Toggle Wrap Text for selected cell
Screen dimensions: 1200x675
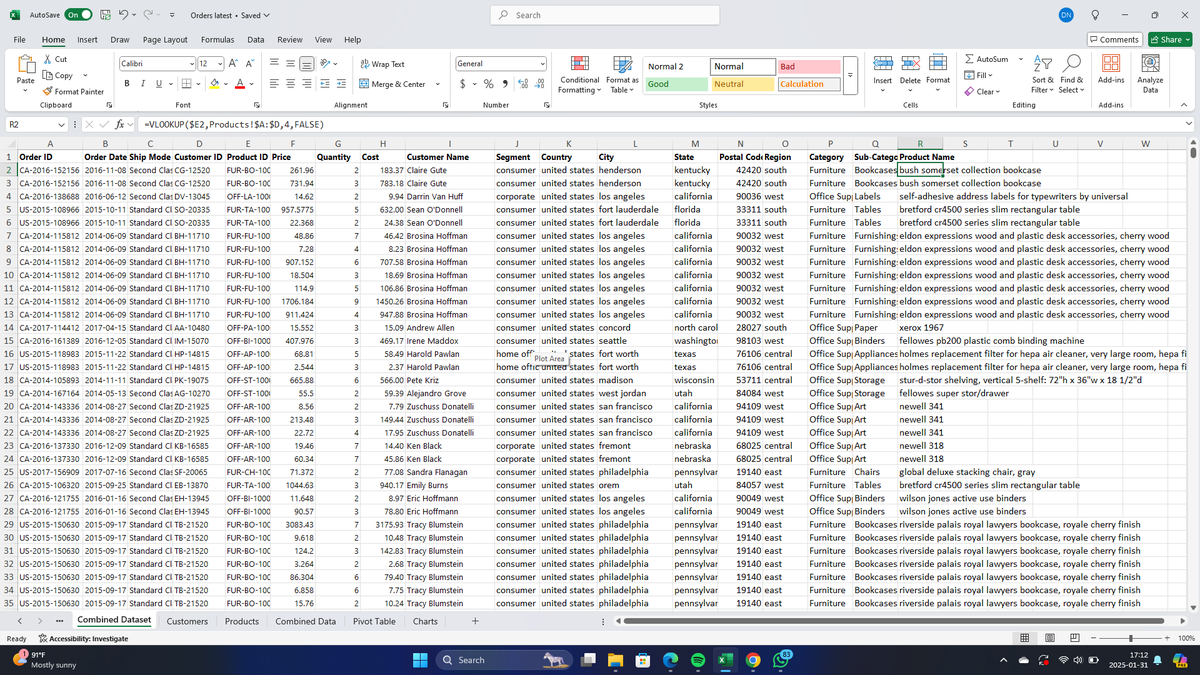click(x=382, y=64)
